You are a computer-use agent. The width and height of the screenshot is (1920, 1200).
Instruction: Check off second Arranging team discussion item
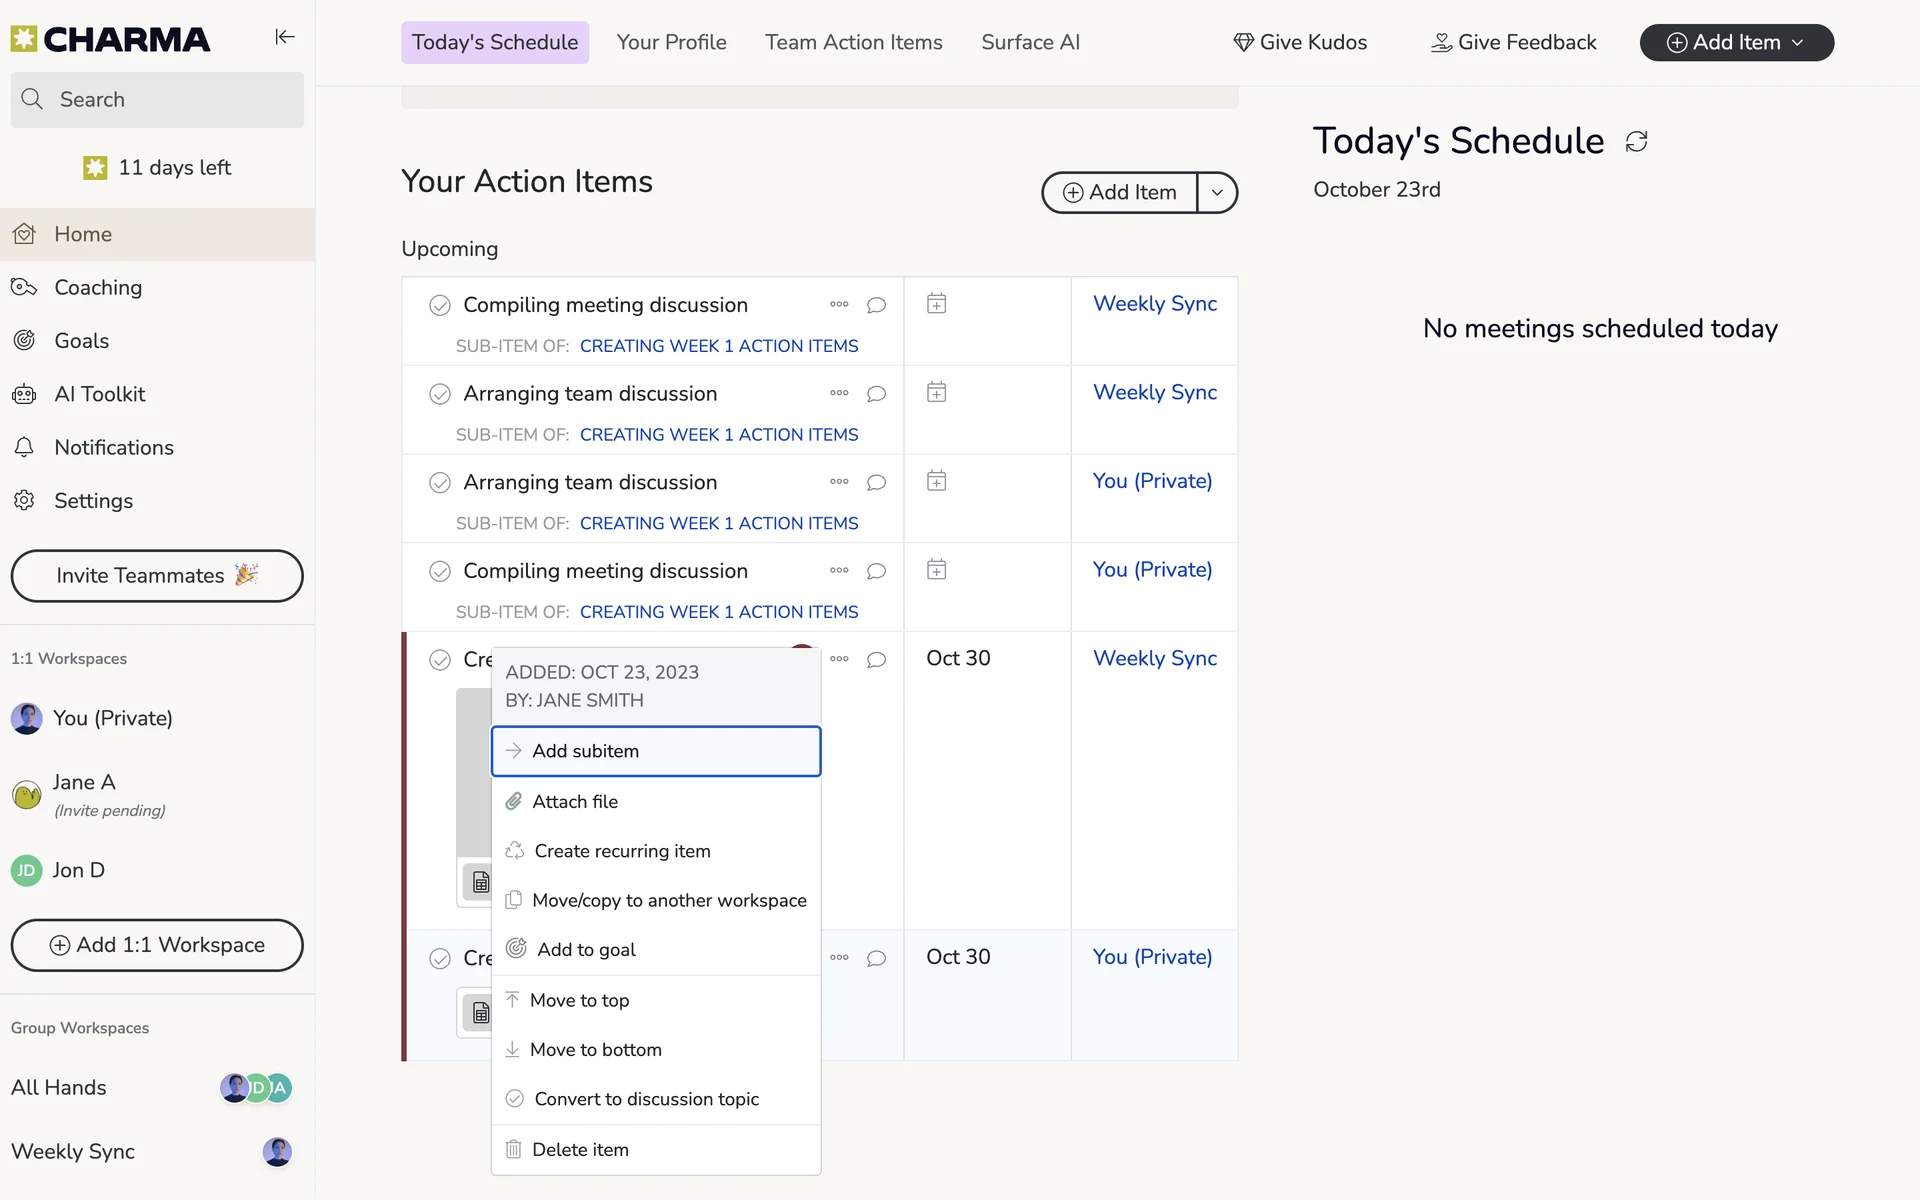point(440,483)
